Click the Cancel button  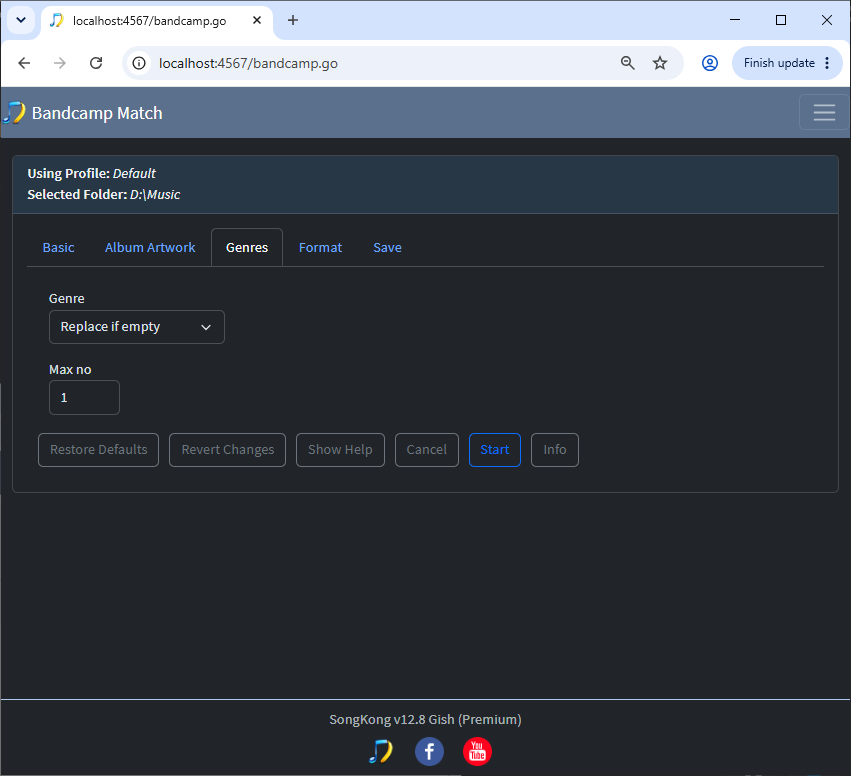pos(427,450)
